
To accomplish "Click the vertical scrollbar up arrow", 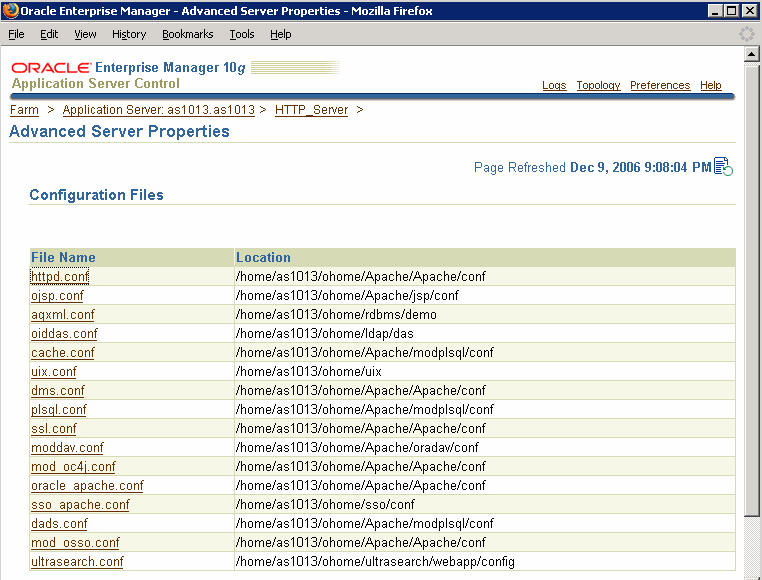I will point(751,53).
